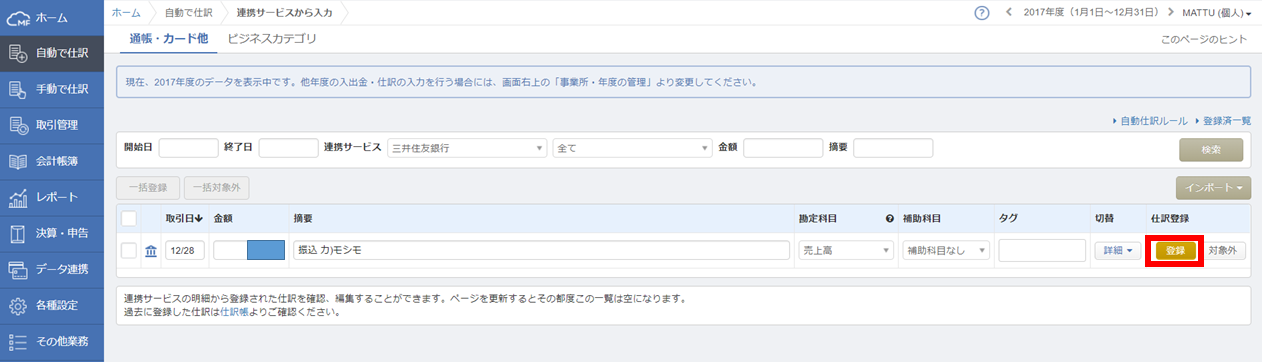Click the bank icon in 12/28 row

pos(151,251)
